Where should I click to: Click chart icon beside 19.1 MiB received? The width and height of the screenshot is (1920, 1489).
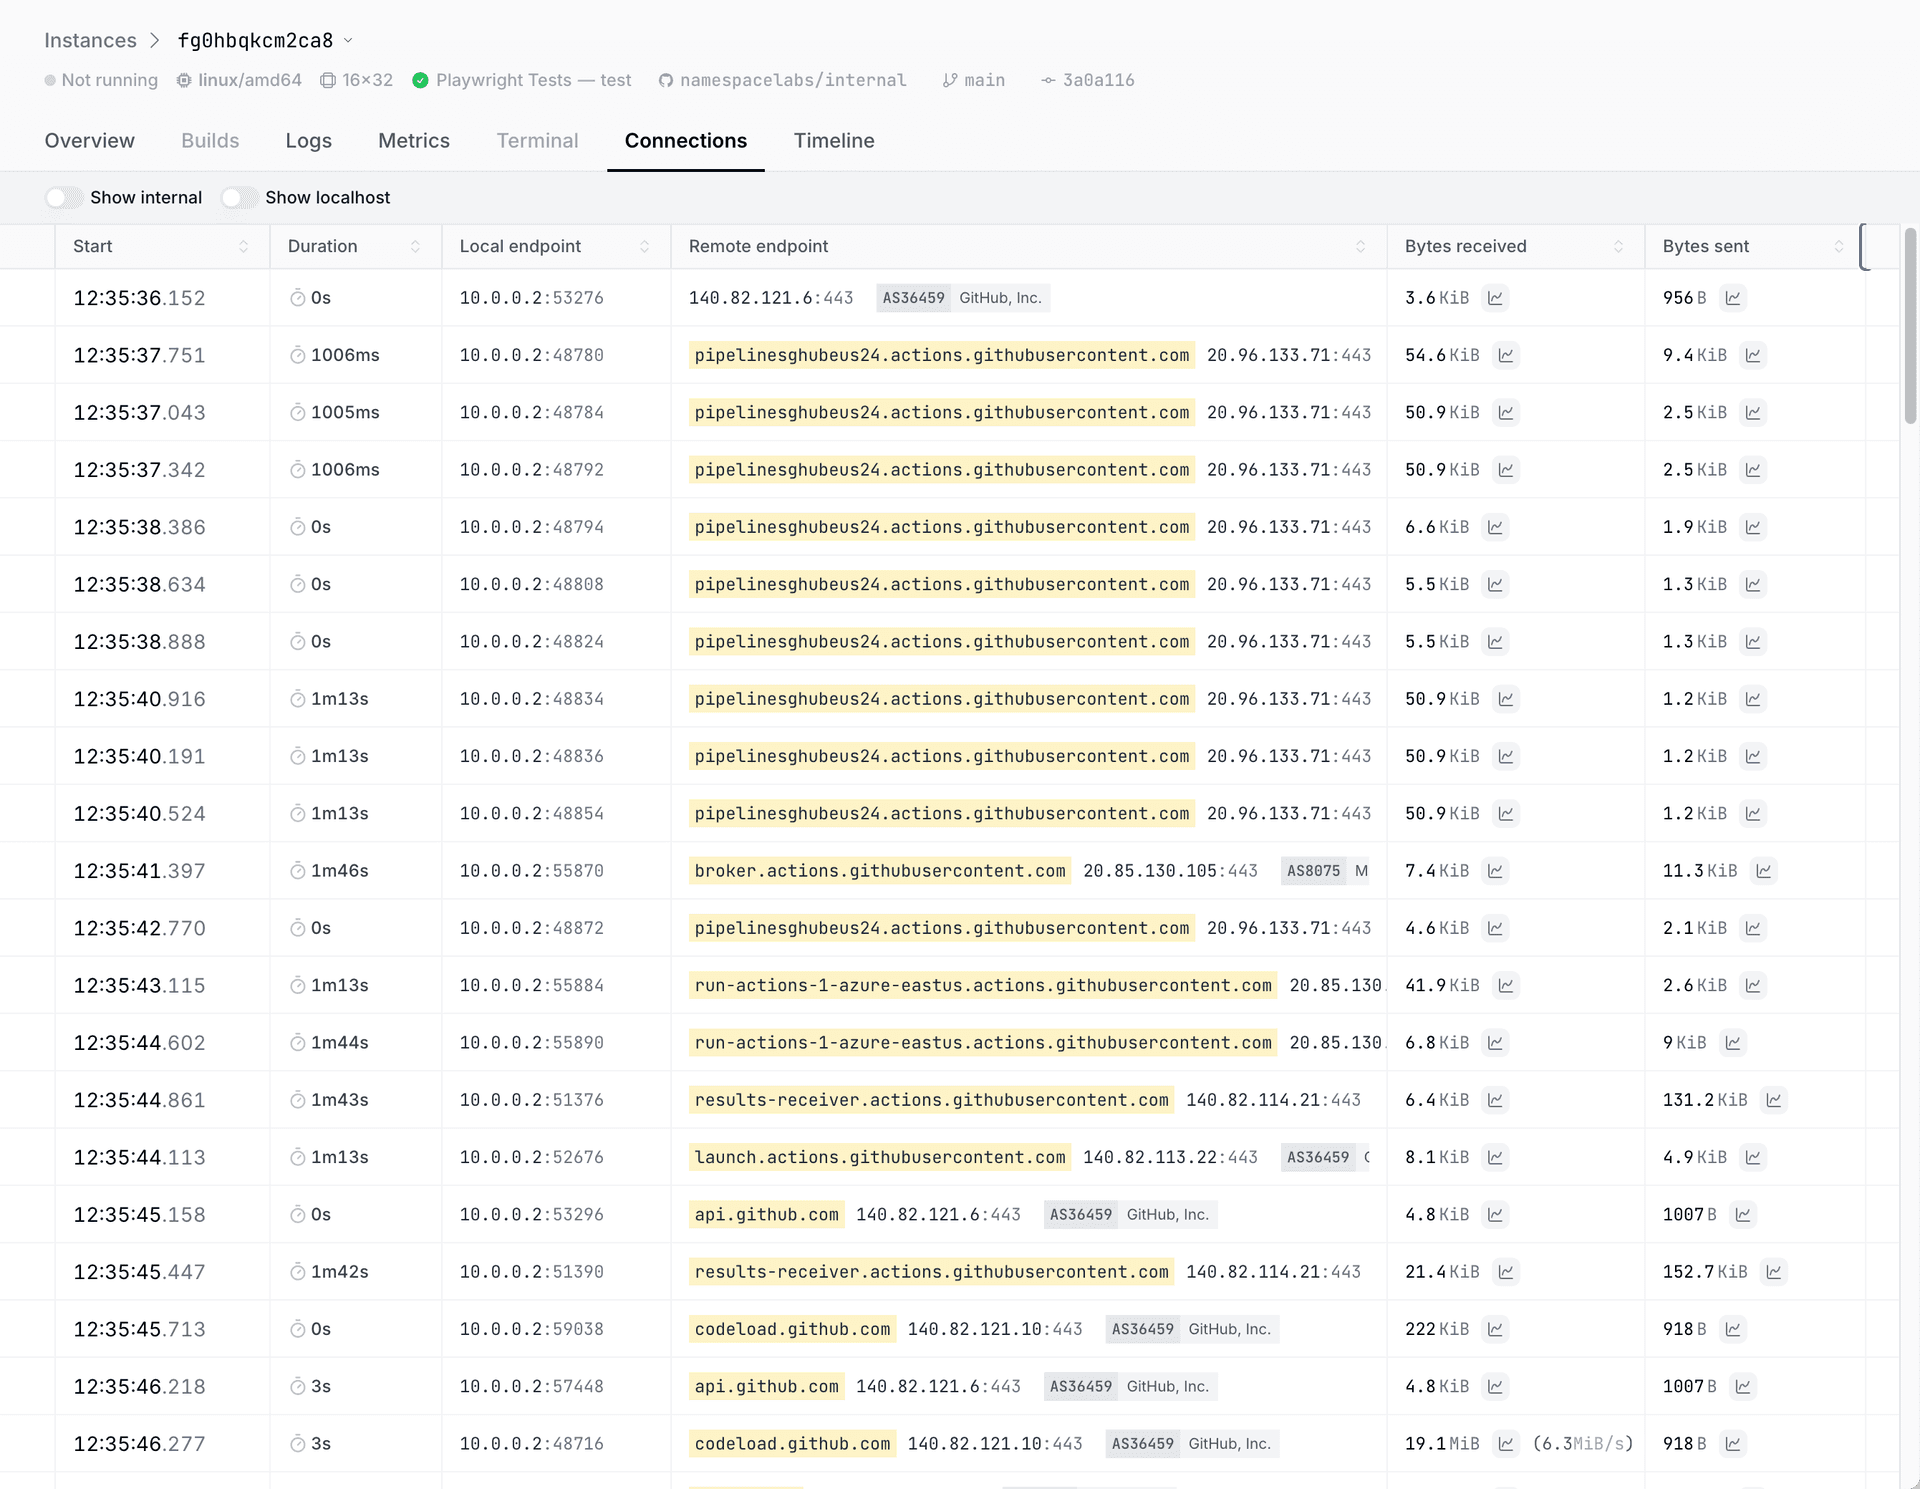1506,1444
